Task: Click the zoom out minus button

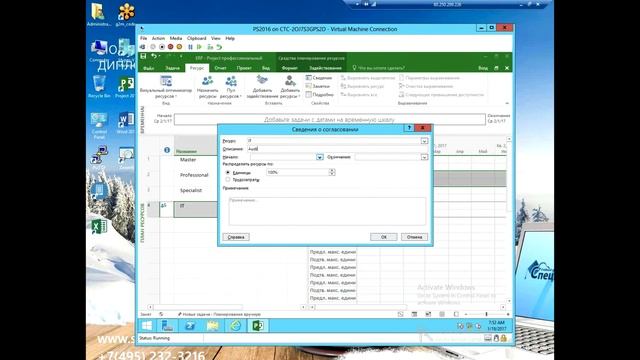Action: (x=466, y=314)
